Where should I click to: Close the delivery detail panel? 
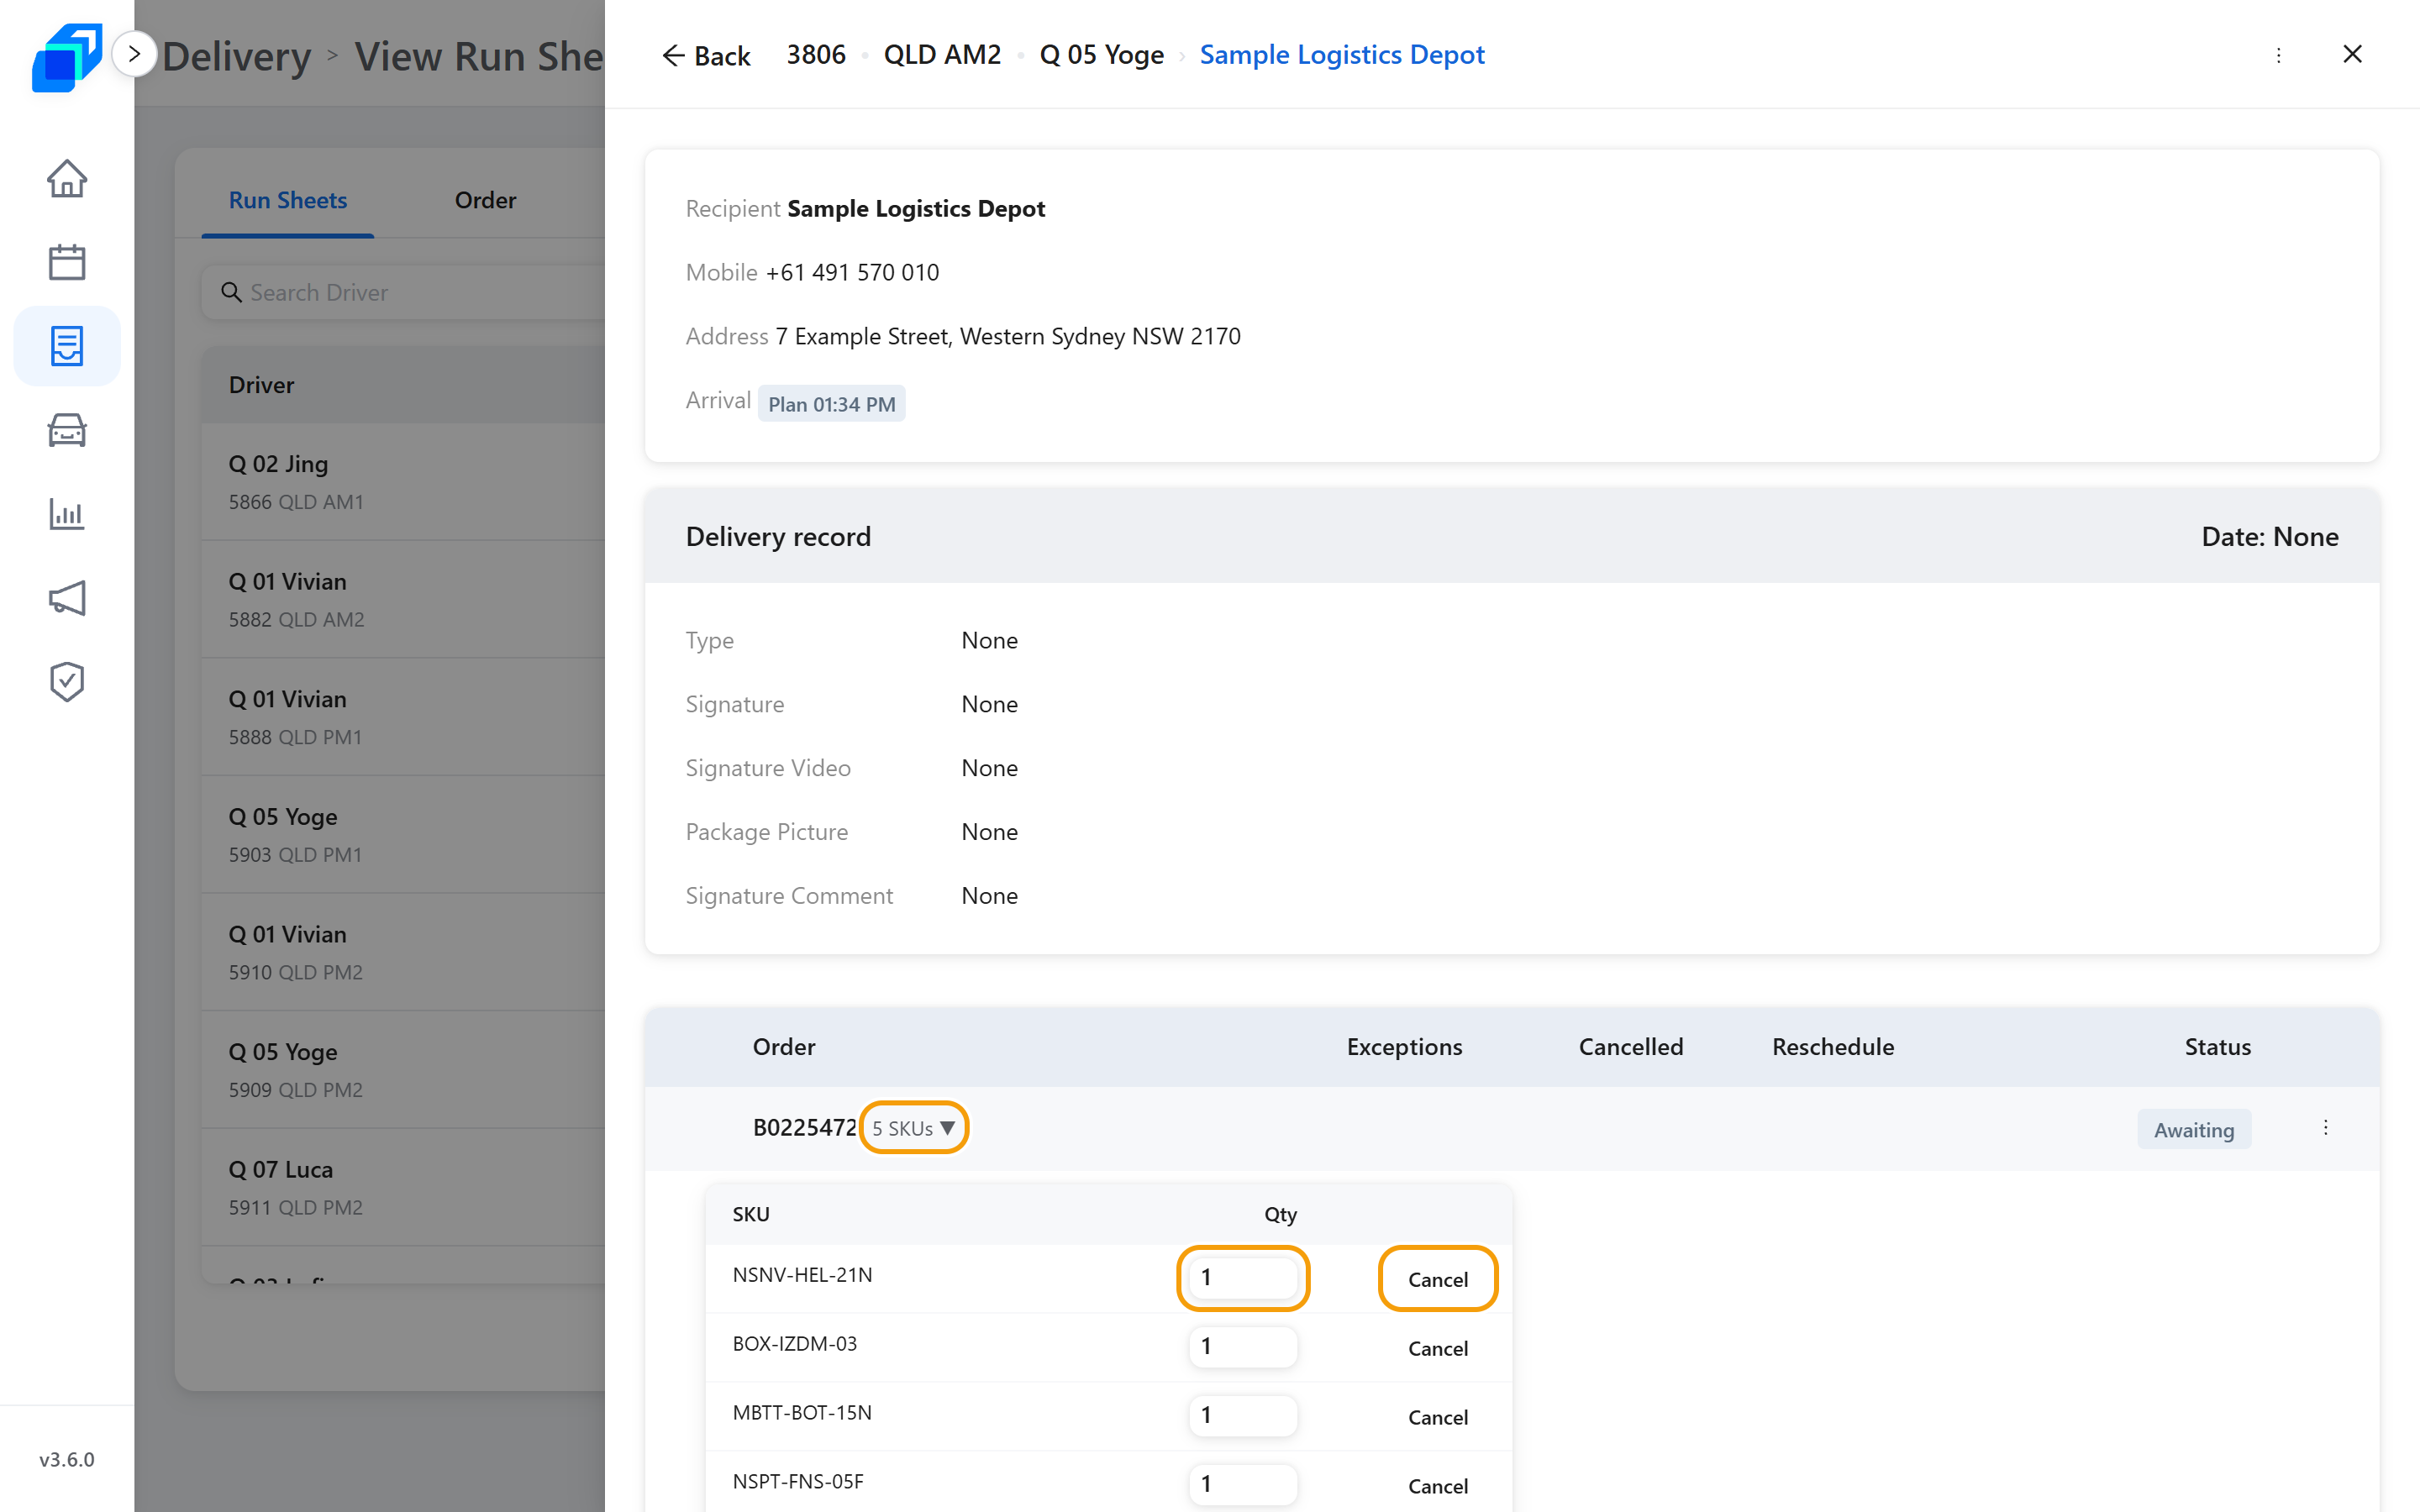2352,54
